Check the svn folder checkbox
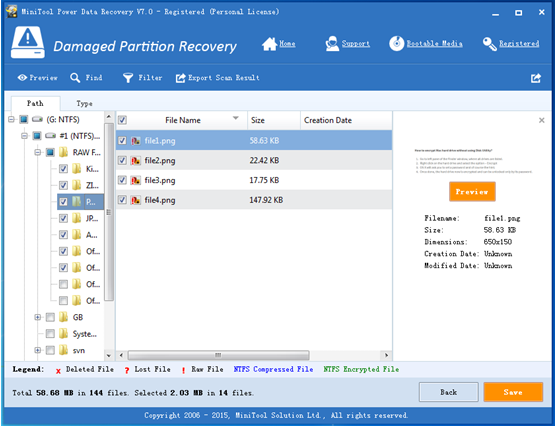 (x=50, y=350)
